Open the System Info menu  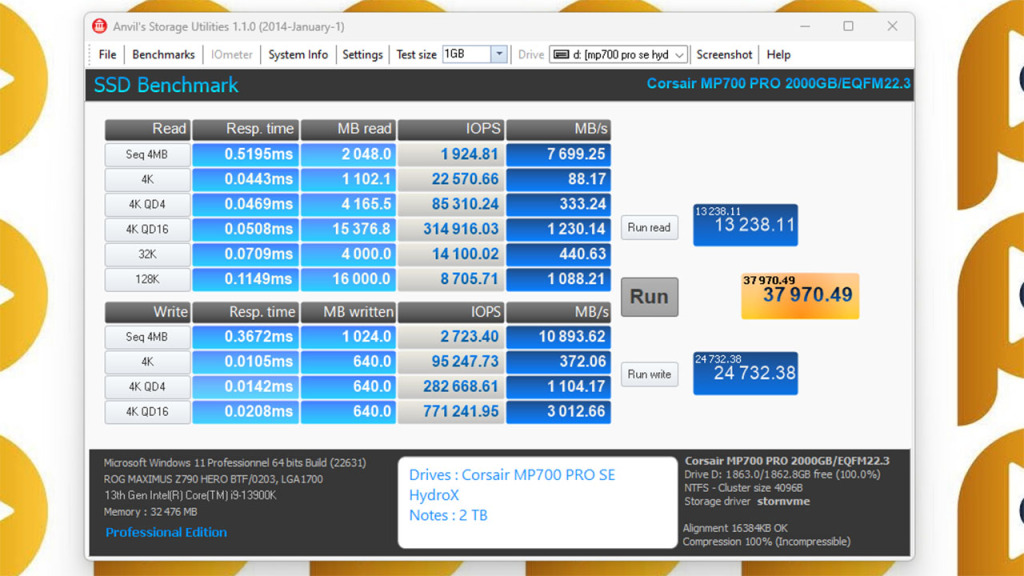point(298,55)
